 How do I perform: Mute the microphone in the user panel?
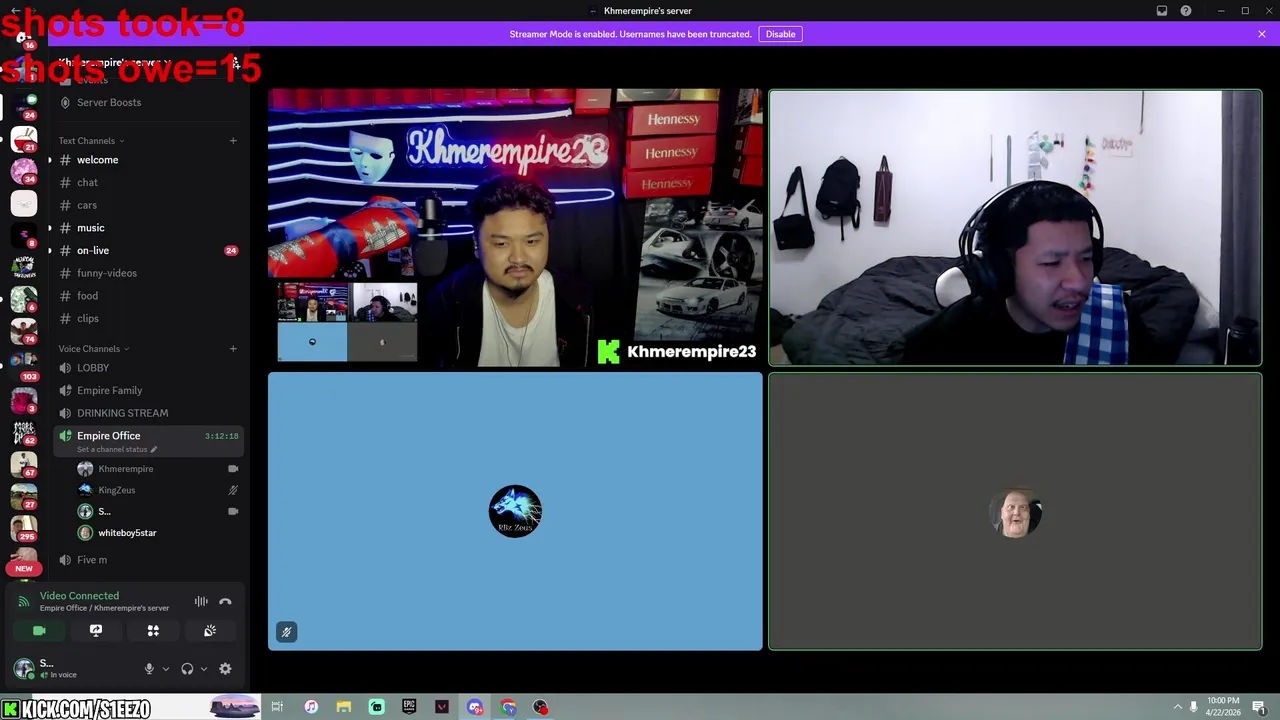click(149, 669)
